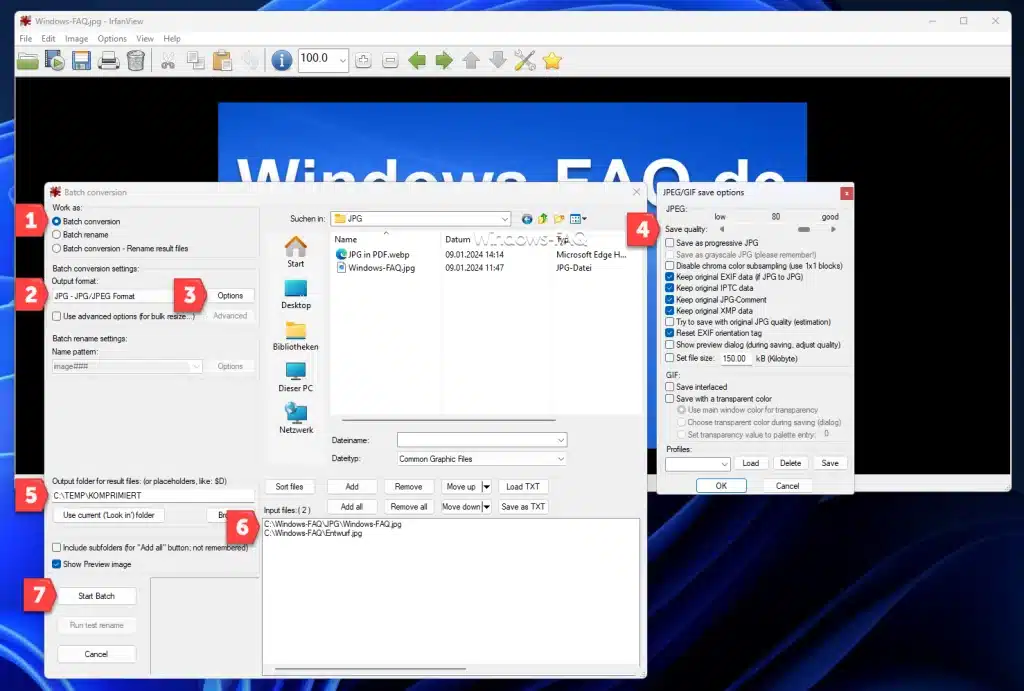Open the arrow dropdown next to Move up
1024x691 pixels.
click(486, 487)
